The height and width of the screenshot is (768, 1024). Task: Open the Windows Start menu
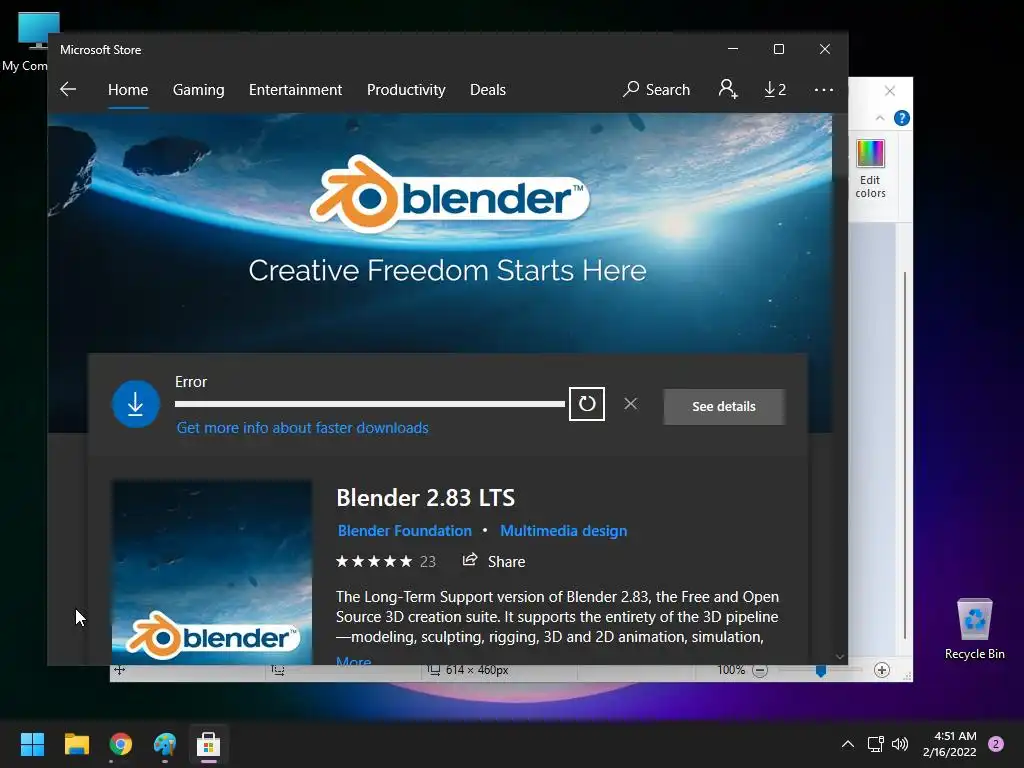[32, 744]
